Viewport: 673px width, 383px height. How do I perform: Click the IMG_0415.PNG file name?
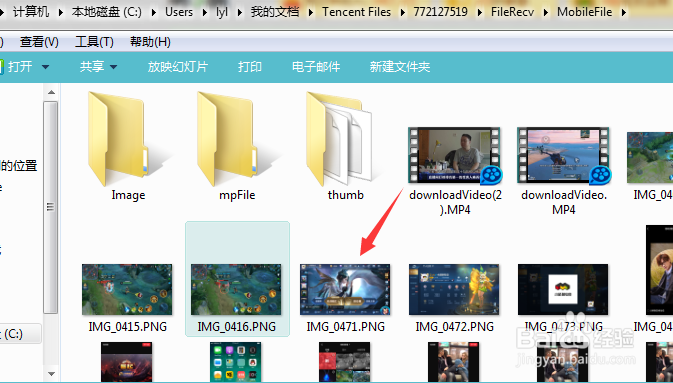(x=127, y=327)
